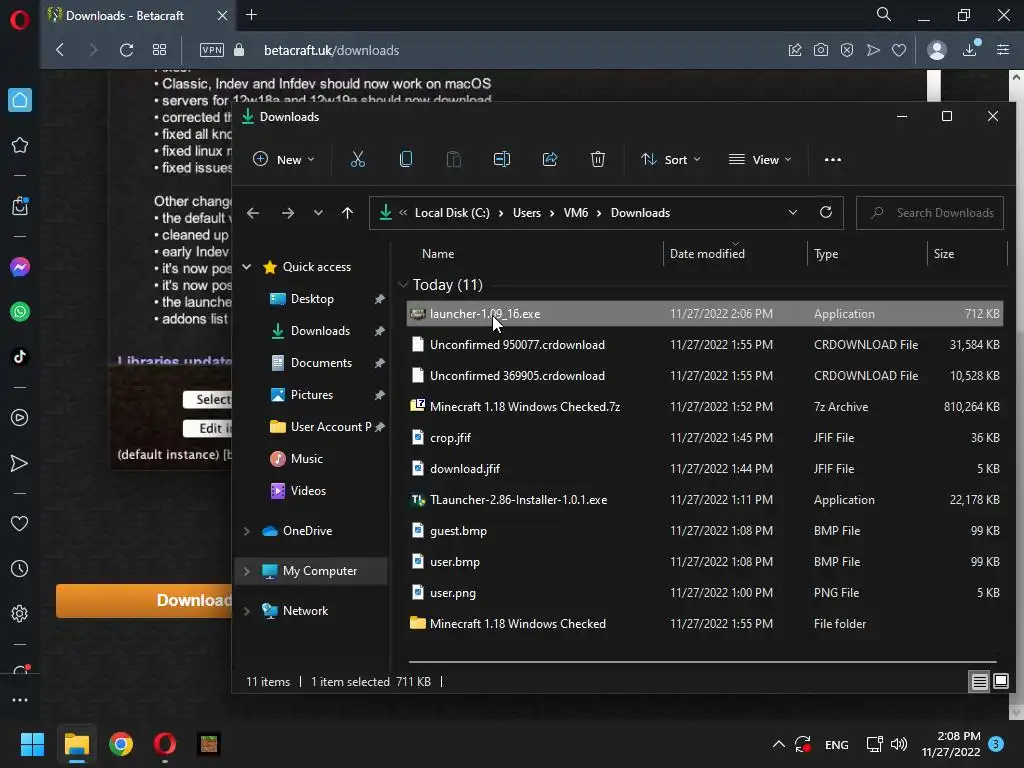Screen dimensions: 1024x768
Task: Select Pictures in Quick access
Action: click(x=312, y=394)
